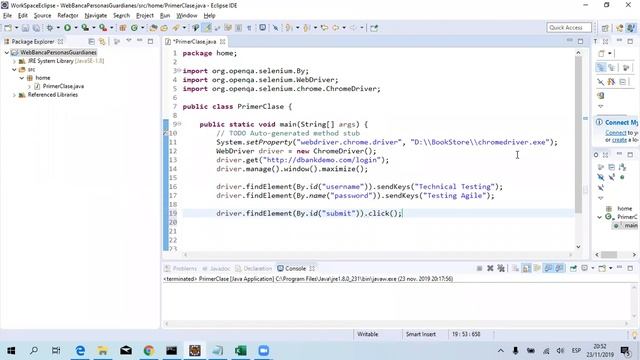
Task: Toggle Show Console on standard output change
Action: 548,268
